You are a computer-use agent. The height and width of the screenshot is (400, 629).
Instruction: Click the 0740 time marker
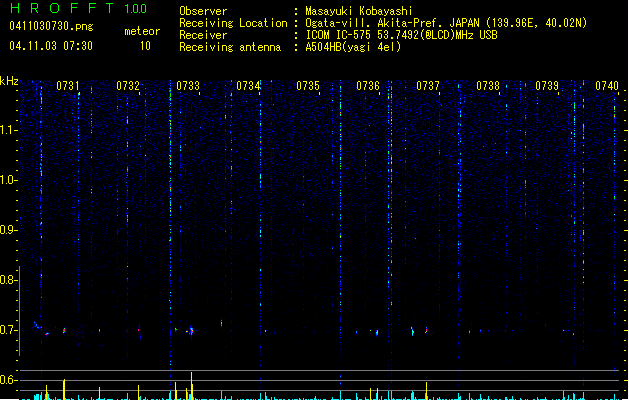point(607,86)
